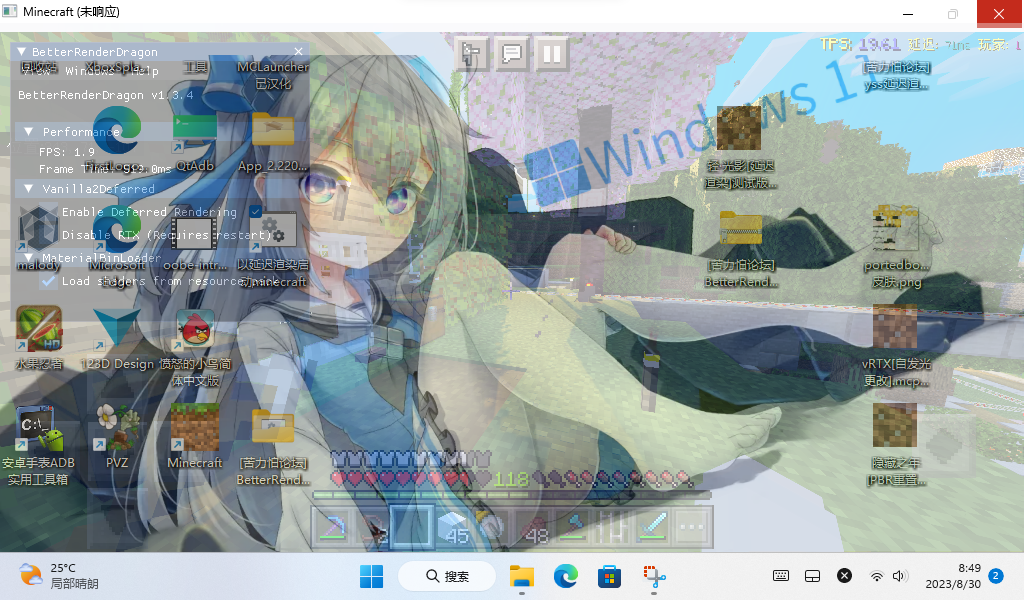Open the vRTX[自发光更改] mcpack file
The width and height of the screenshot is (1024, 600).
(x=895, y=347)
